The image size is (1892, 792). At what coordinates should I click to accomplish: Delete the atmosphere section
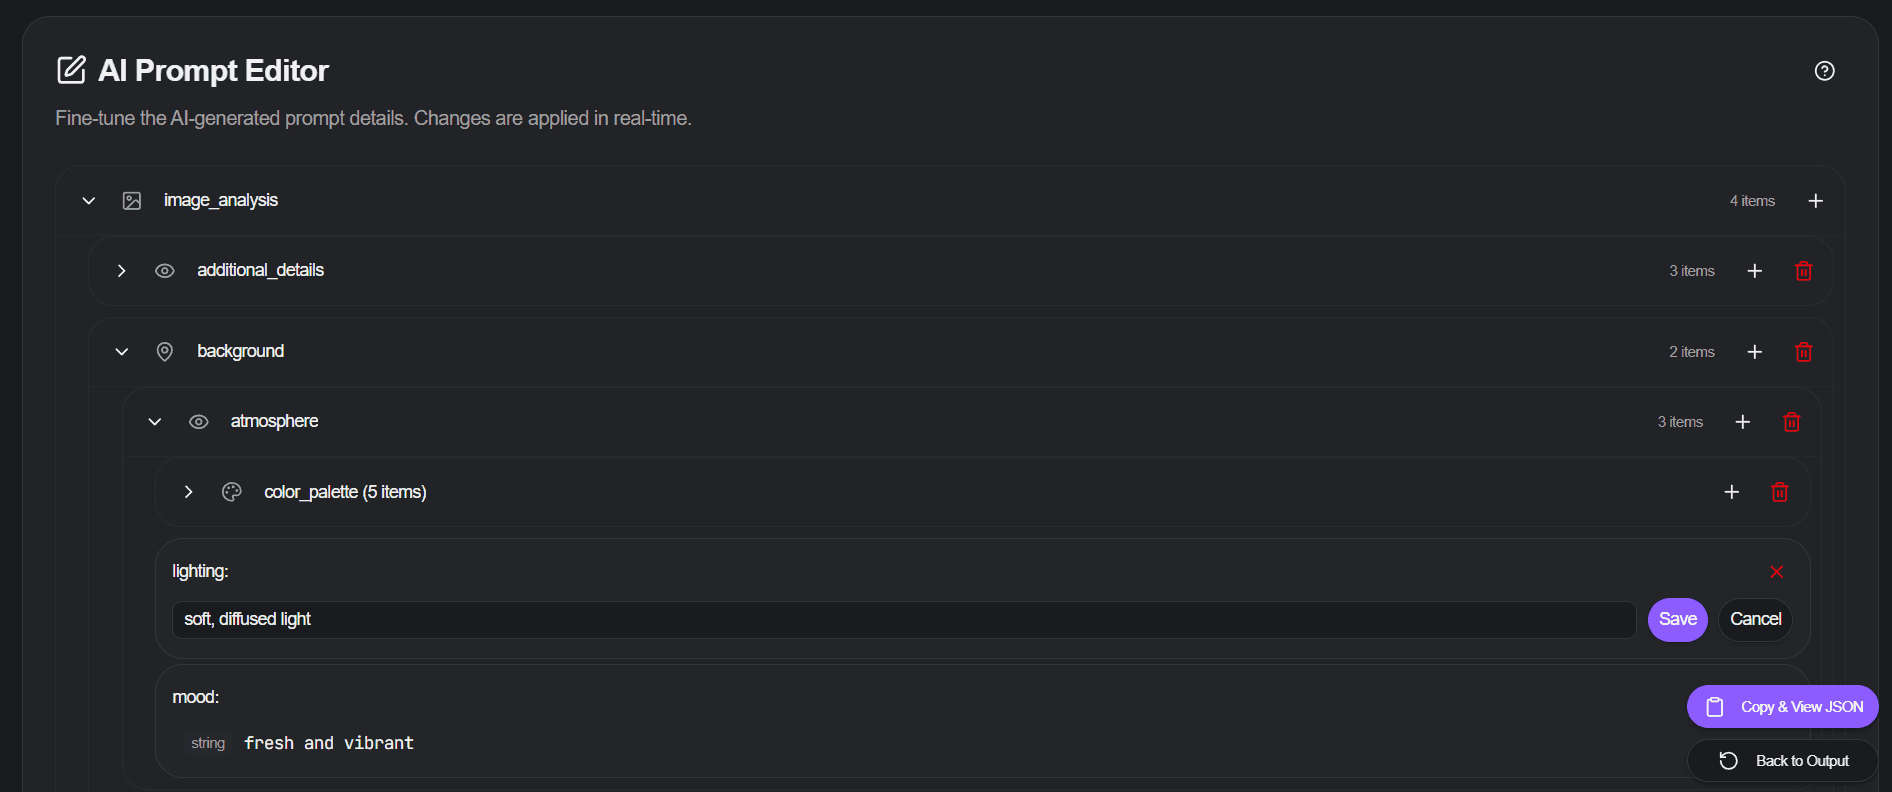[x=1791, y=422]
